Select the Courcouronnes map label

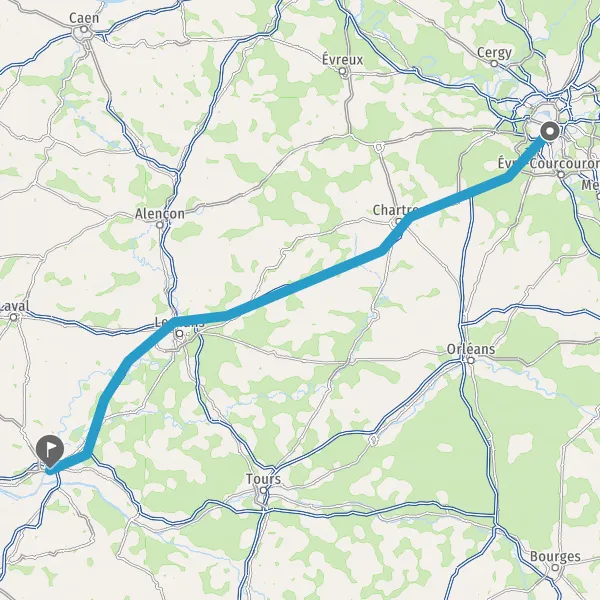click(x=565, y=164)
